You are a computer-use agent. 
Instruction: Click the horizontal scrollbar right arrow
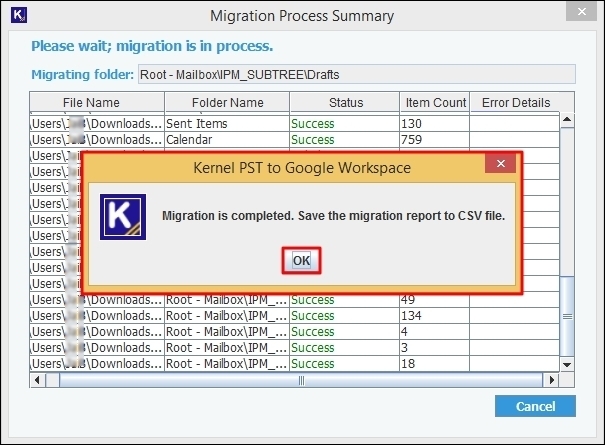552,380
